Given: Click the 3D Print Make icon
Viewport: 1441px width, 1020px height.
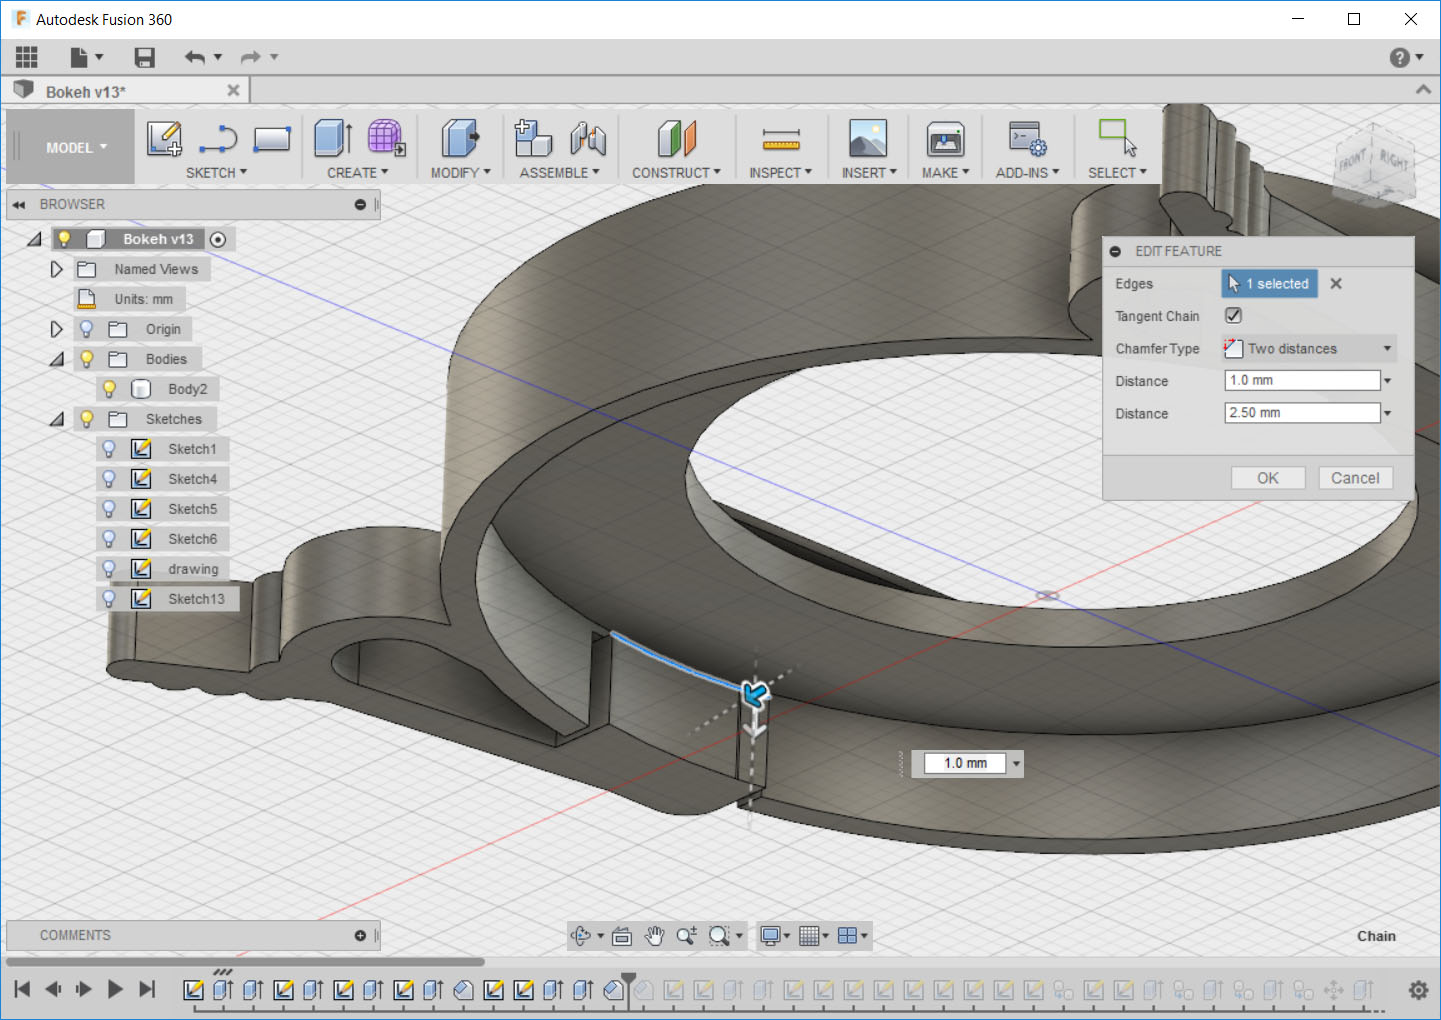Looking at the screenshot, I should click(945, 139).
